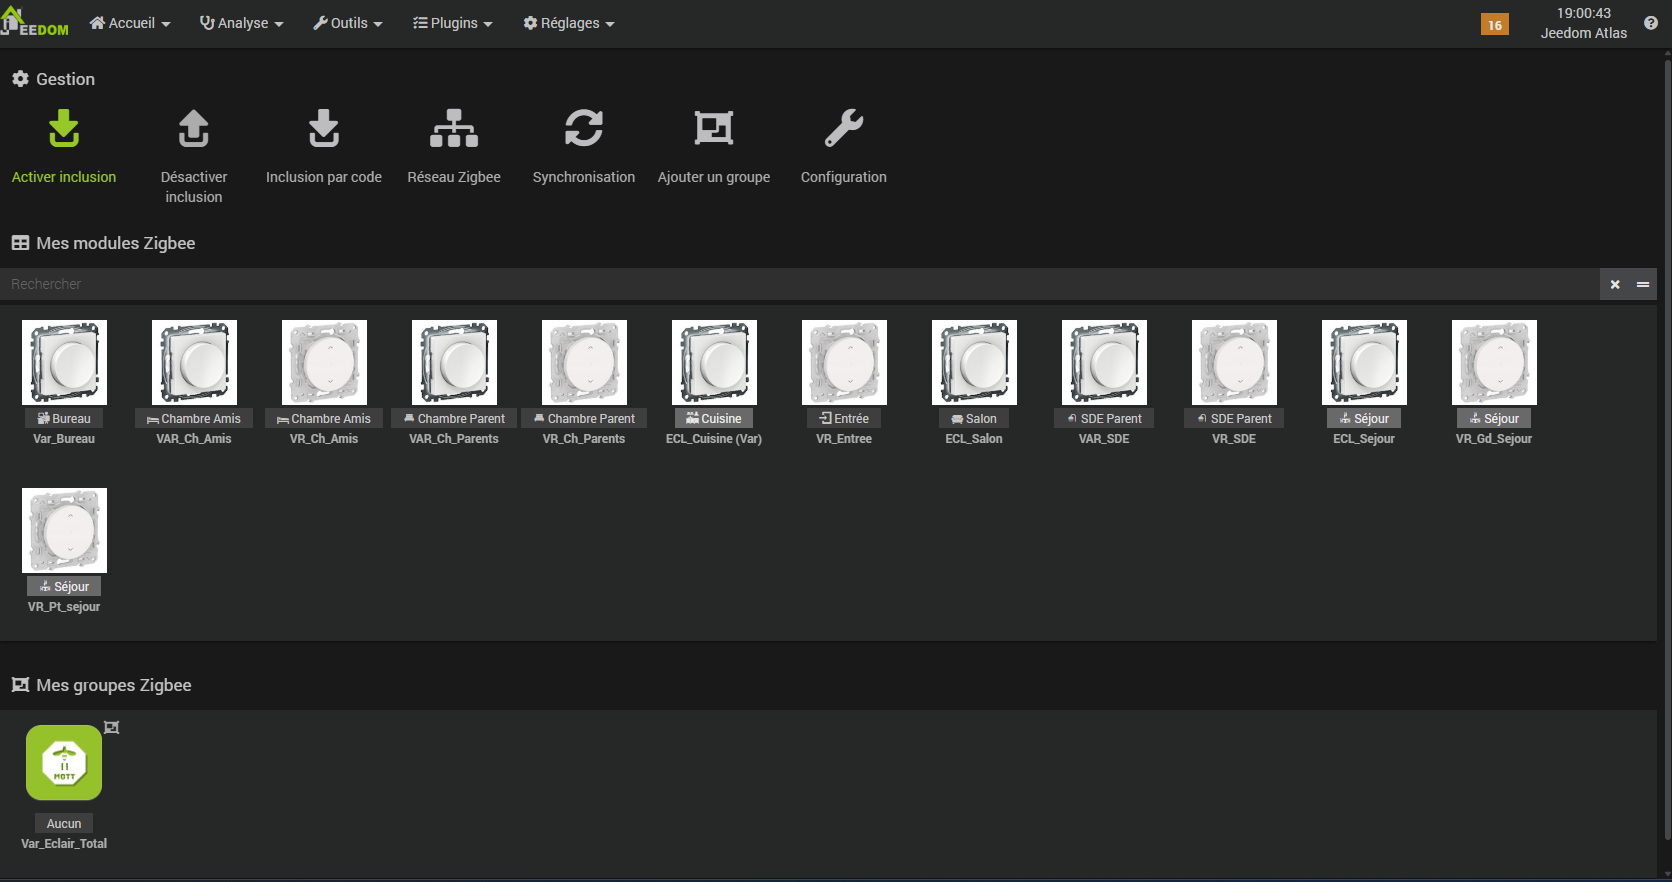Click the Désactiver inclusion icon
This screenshot has height=882, width=1672.
click(194, 129)
